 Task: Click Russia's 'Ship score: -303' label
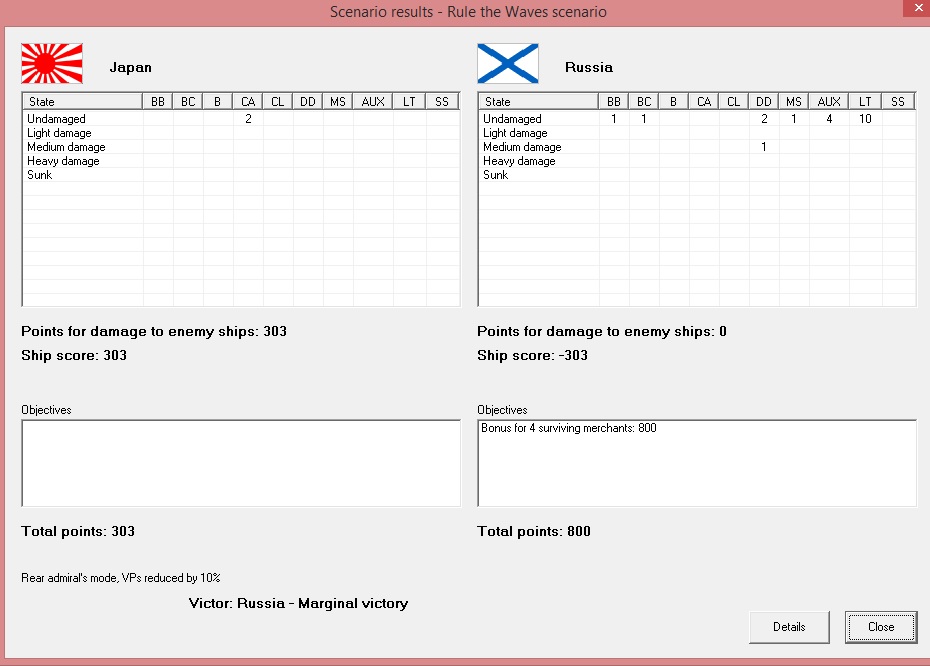click(532, 355)
